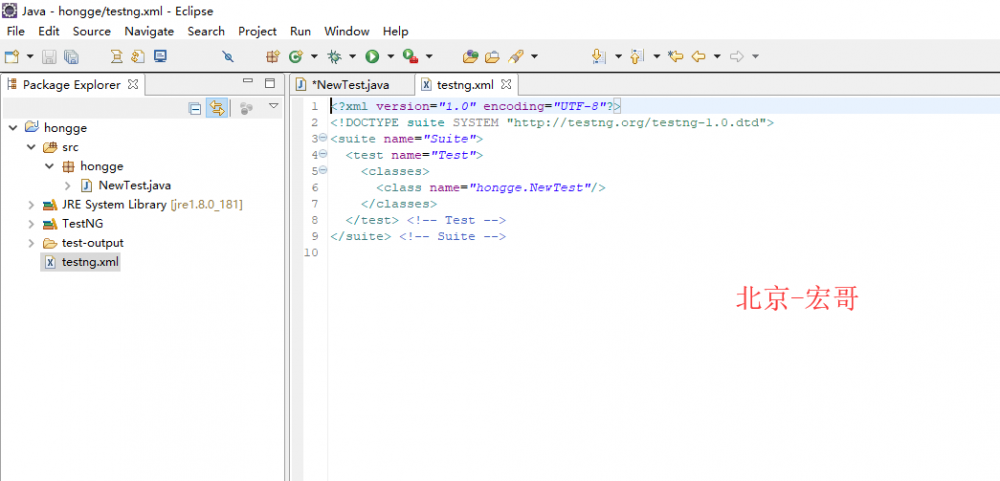Expand the TestNG library node

click(x=31, y=225)
